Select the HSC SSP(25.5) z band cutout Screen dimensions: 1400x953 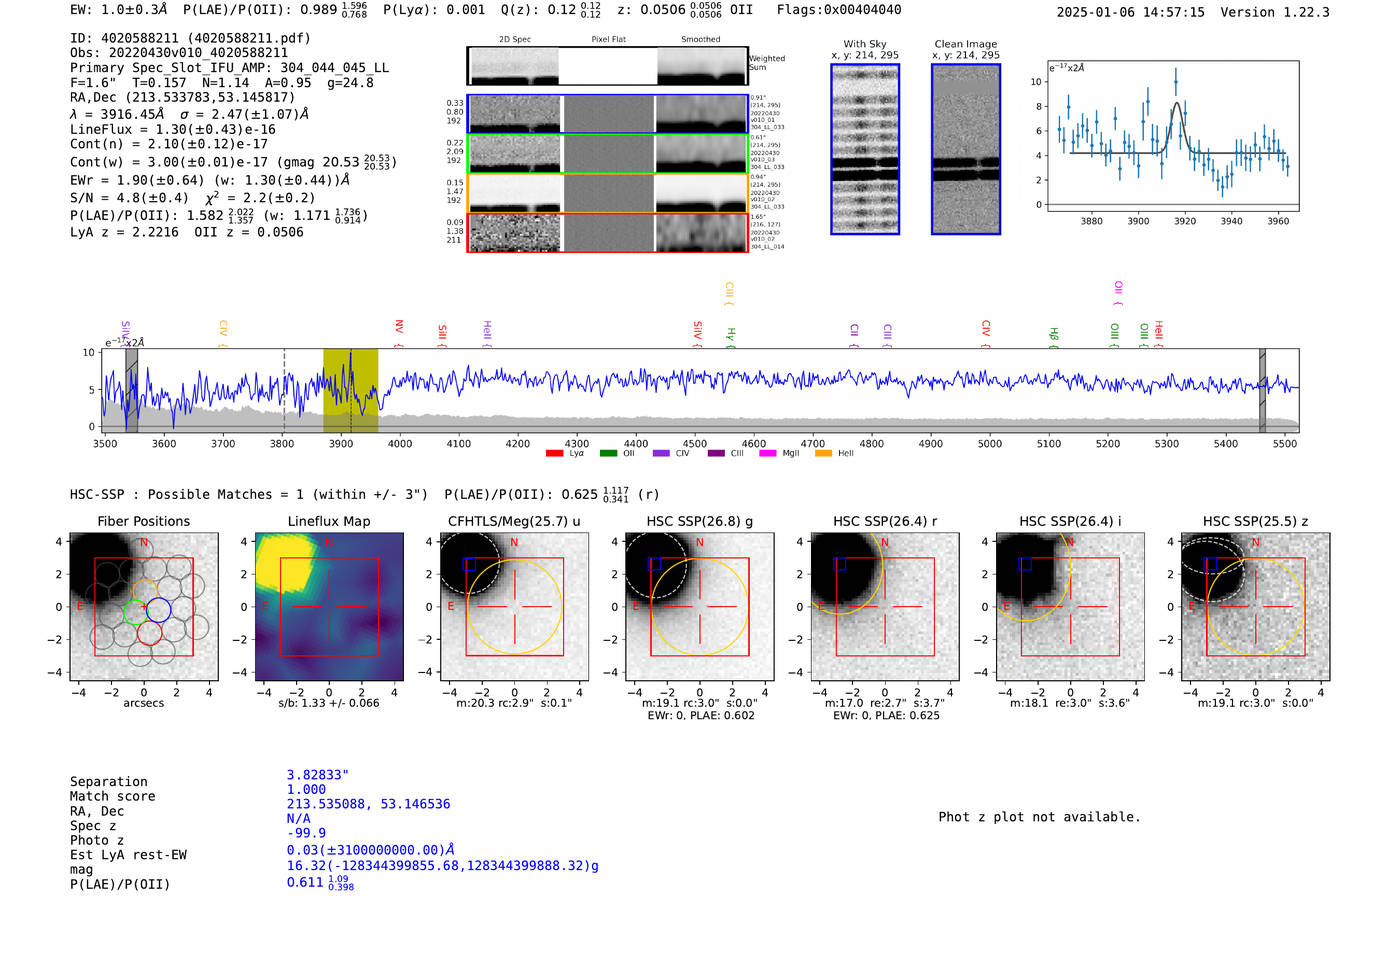(x=1255, y=607)
